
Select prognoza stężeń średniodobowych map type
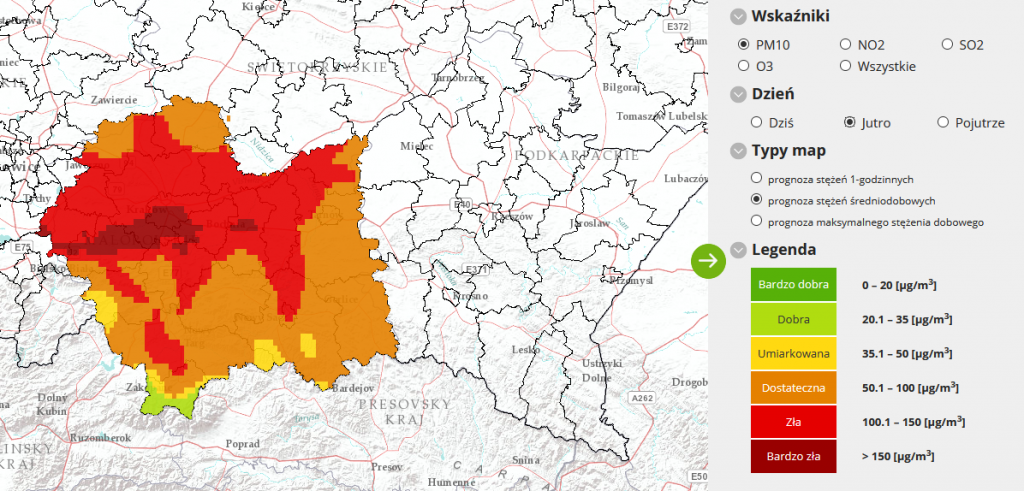756,199
